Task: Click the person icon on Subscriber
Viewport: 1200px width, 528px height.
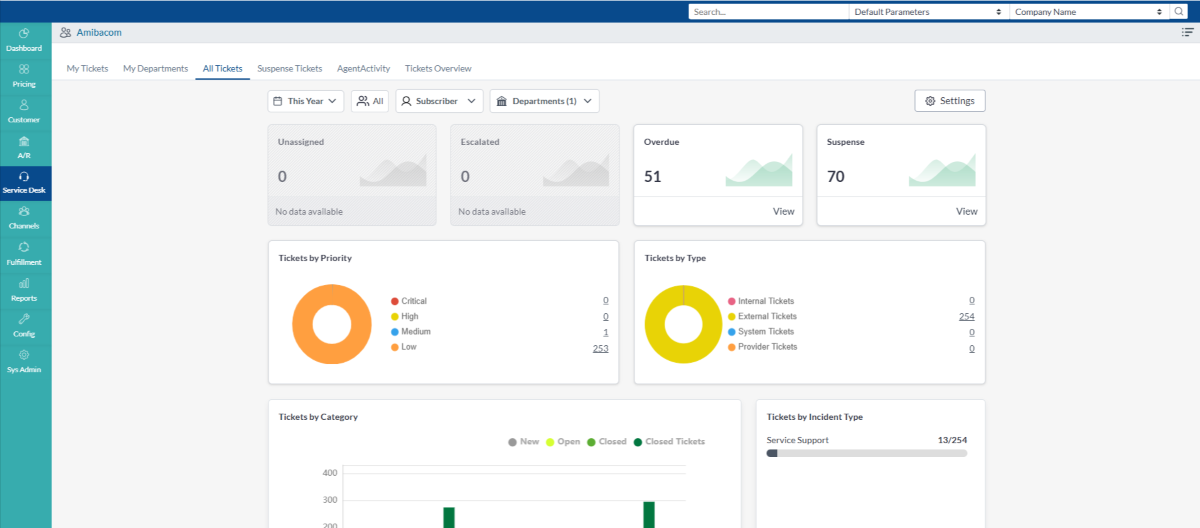Action: 406,101
